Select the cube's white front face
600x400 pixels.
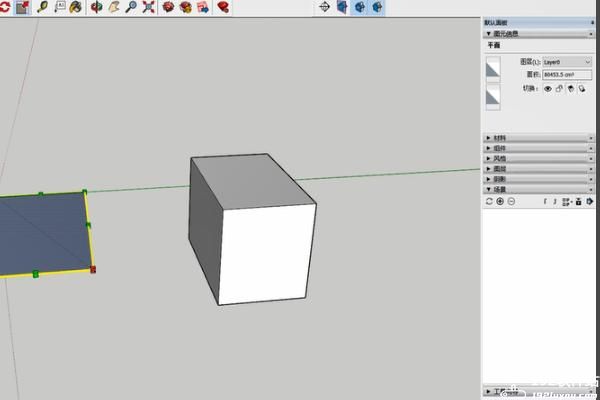[x=267, y=253]
